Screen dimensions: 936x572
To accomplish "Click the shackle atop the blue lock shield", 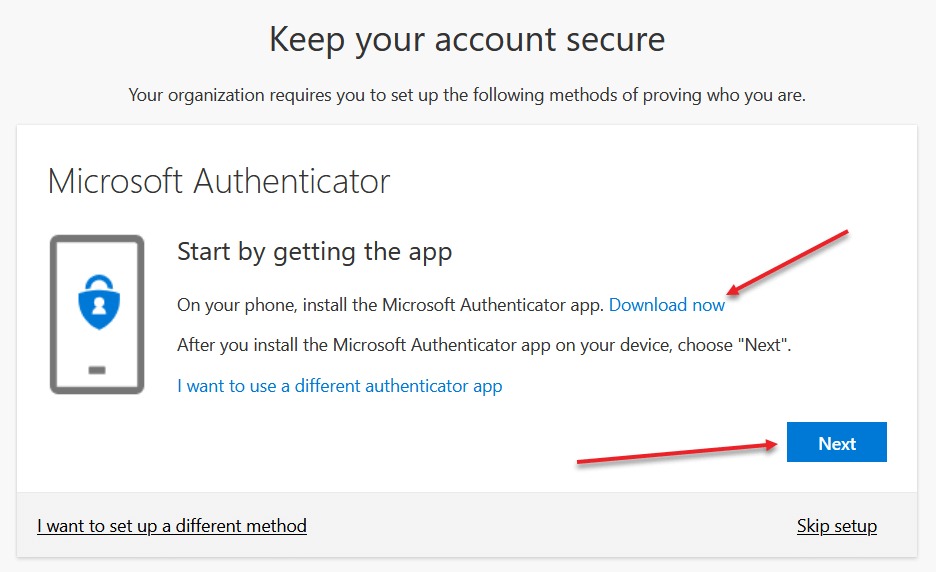I will pos(99,282).
